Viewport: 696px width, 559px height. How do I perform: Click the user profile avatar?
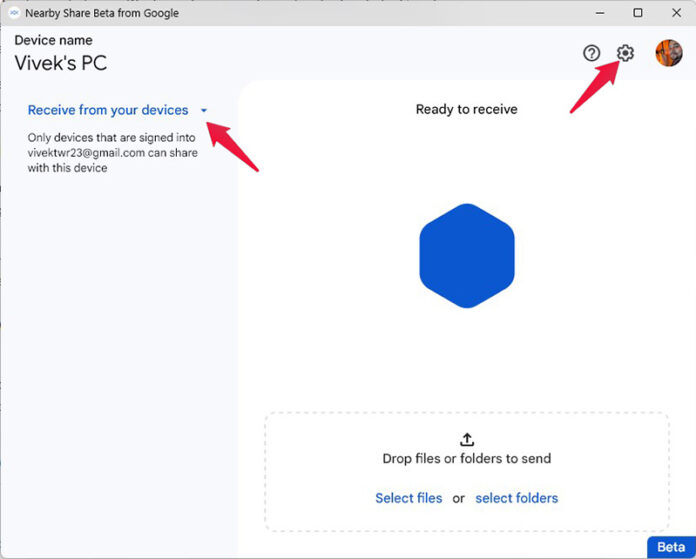coord(668,53)
